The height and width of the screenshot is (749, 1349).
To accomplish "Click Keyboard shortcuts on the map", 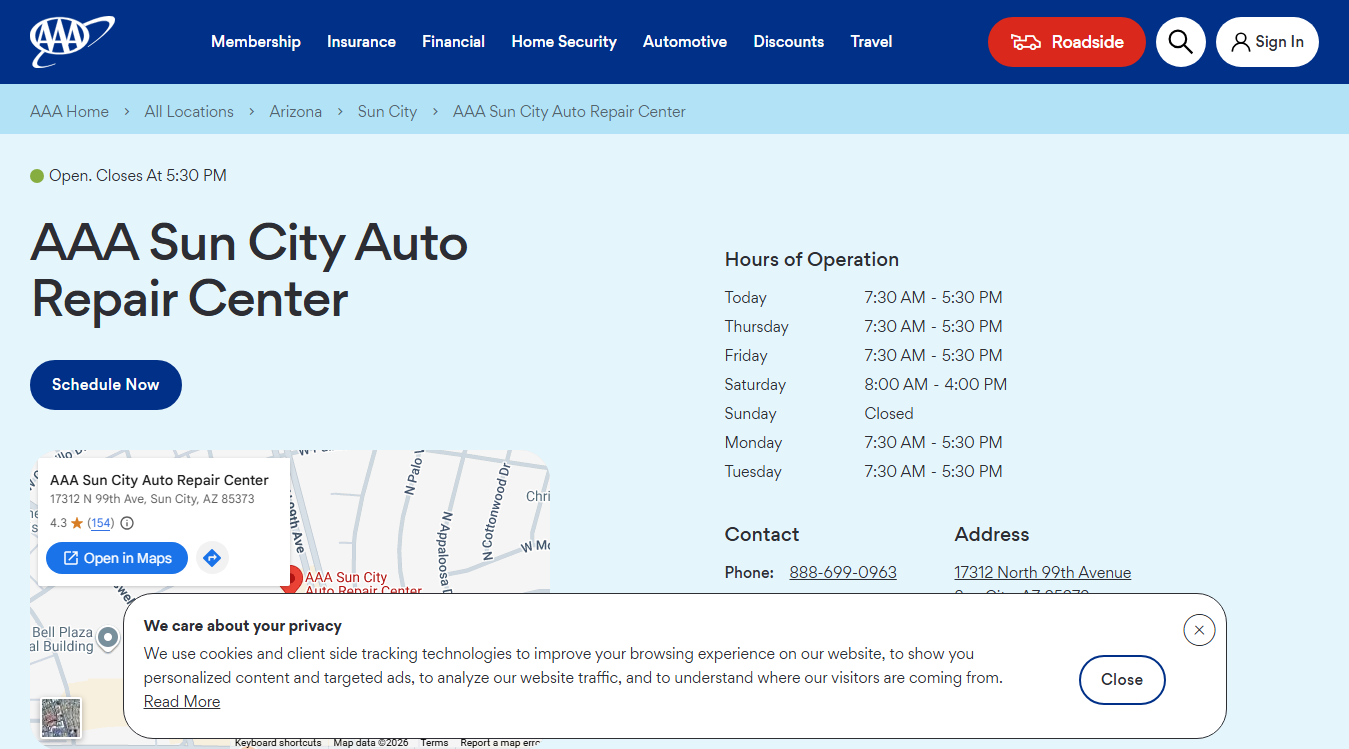I will (278, 743).
